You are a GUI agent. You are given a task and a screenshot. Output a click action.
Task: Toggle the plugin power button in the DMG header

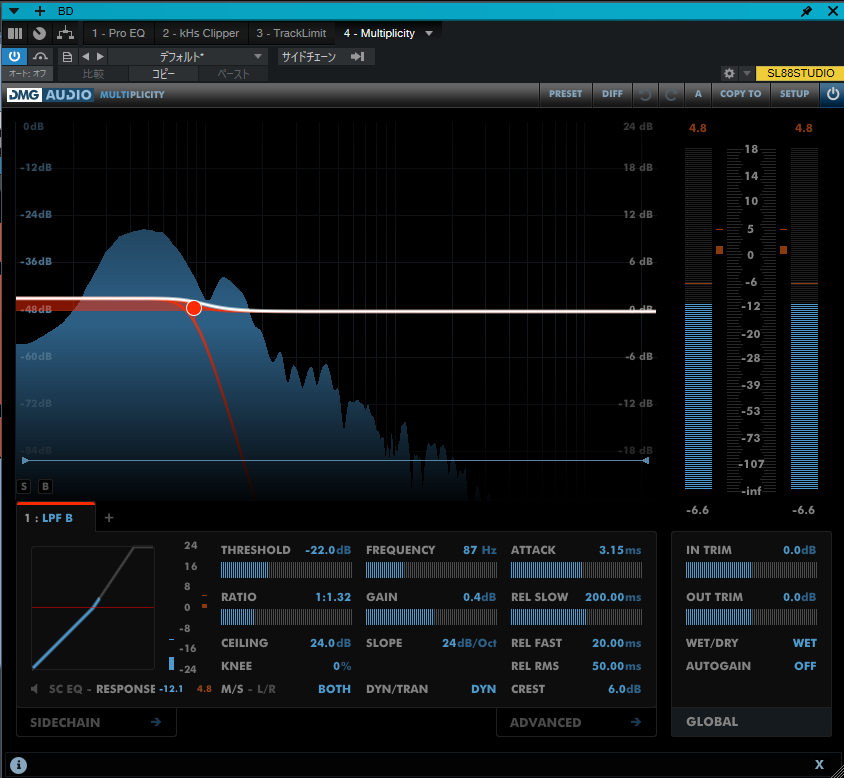click(x=832, y=94)
